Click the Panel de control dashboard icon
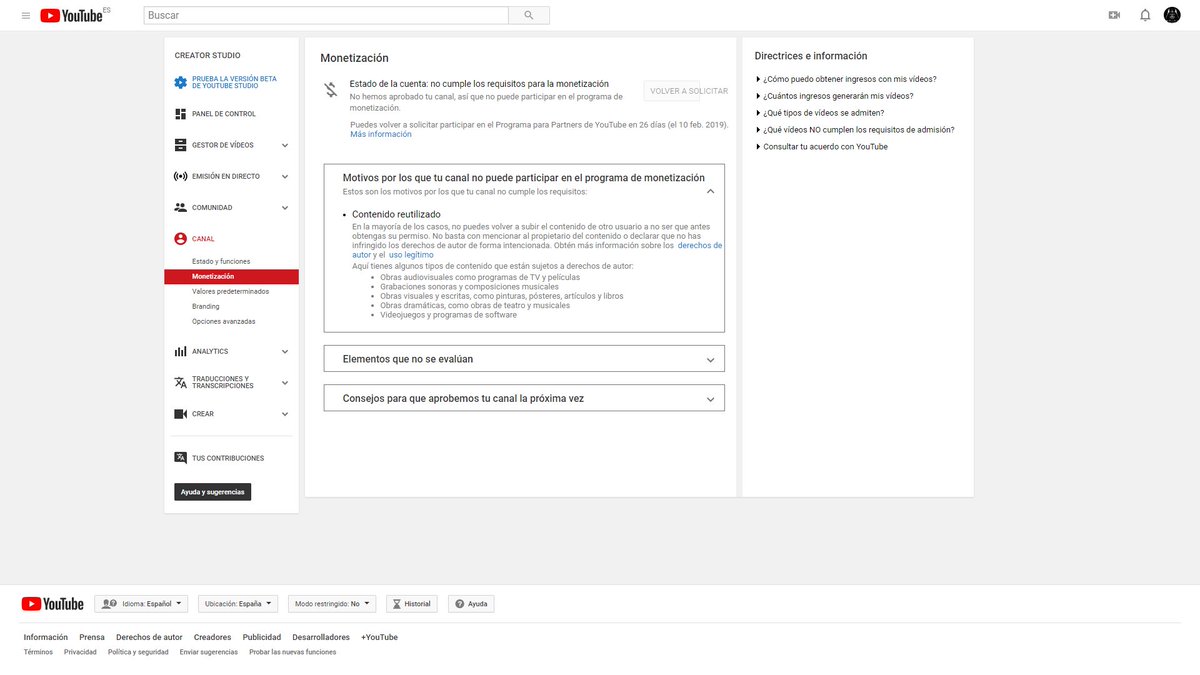Screen dimensions: 1200x675 180,114
